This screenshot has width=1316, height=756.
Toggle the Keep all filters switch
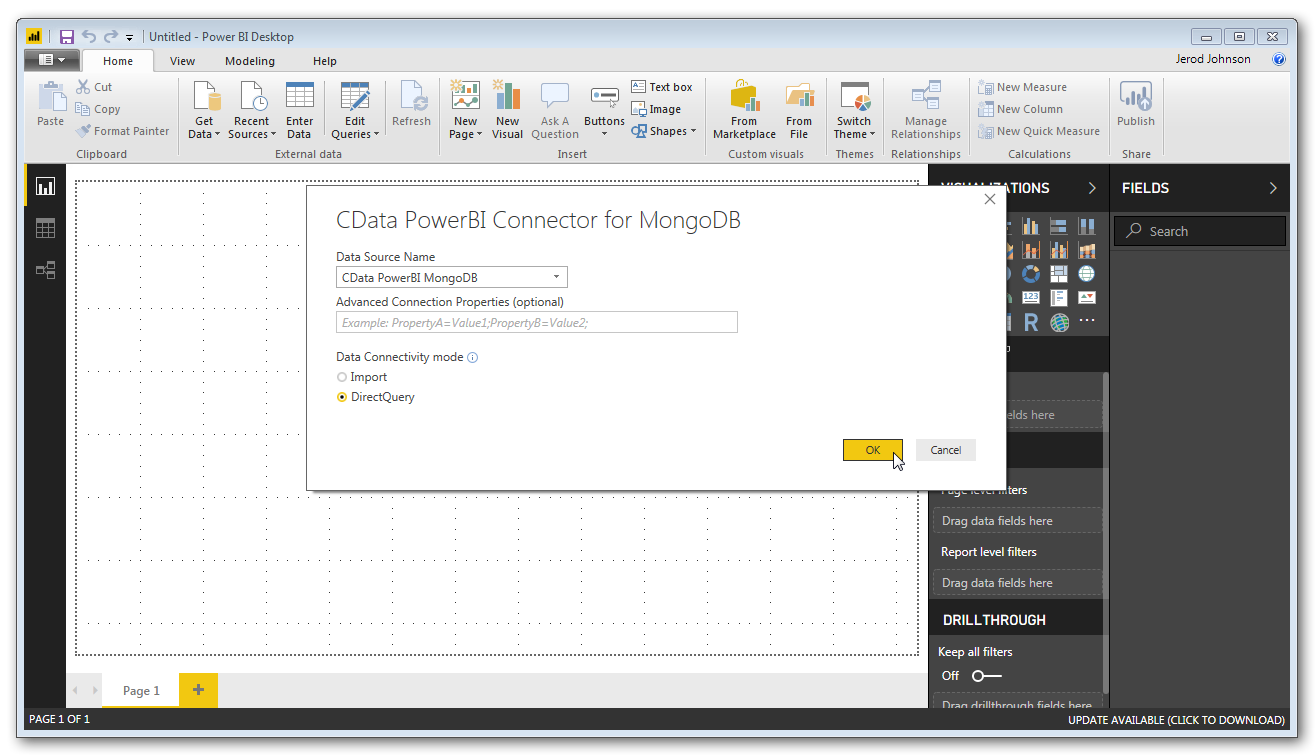coord(986,676)
